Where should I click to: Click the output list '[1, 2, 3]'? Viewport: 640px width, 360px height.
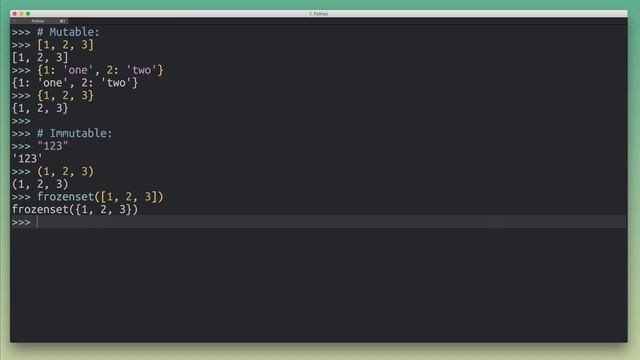(x=40, y=57)
